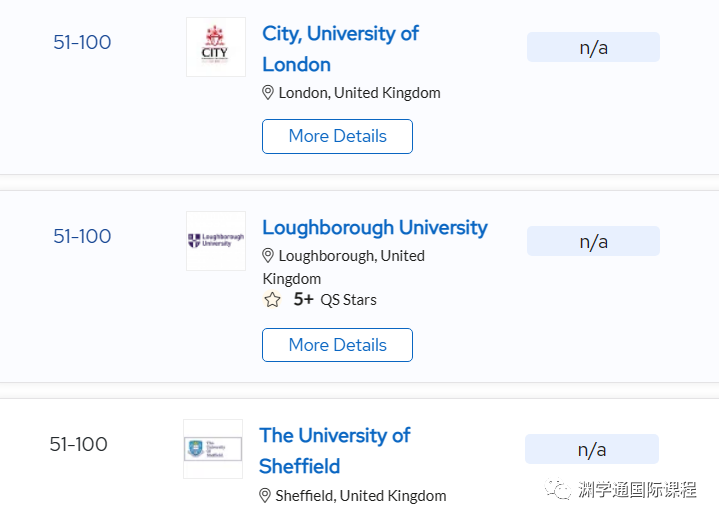Click the location pin beside Sheffield, United Kingdom

(x=265, y=496)
